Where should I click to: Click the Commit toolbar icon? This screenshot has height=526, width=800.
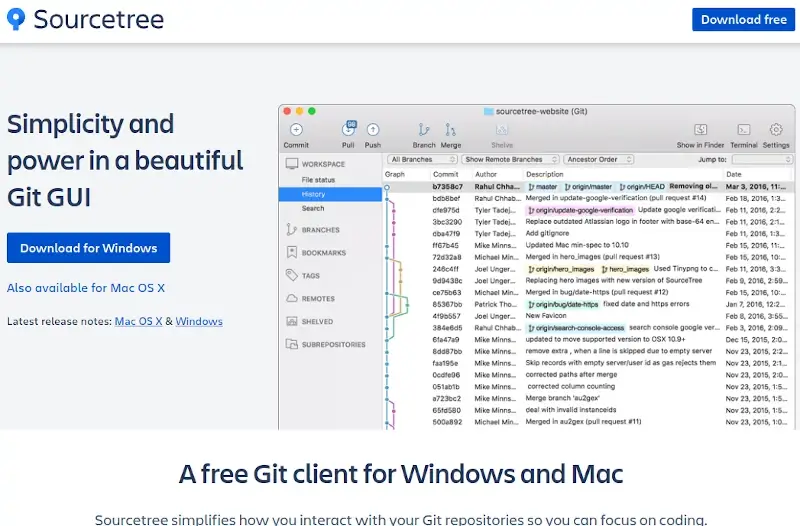click(296, 130)
